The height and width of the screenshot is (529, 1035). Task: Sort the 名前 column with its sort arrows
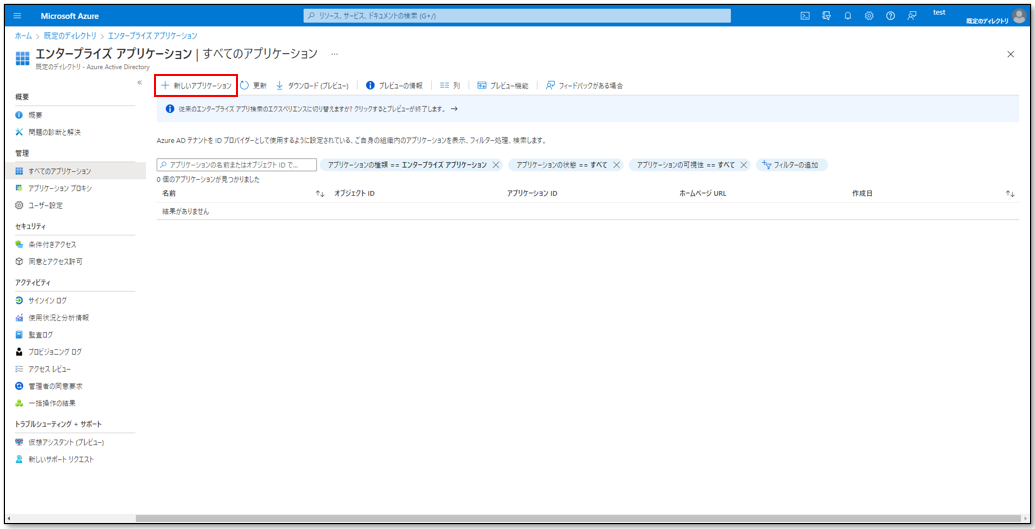tap(320, 193)
